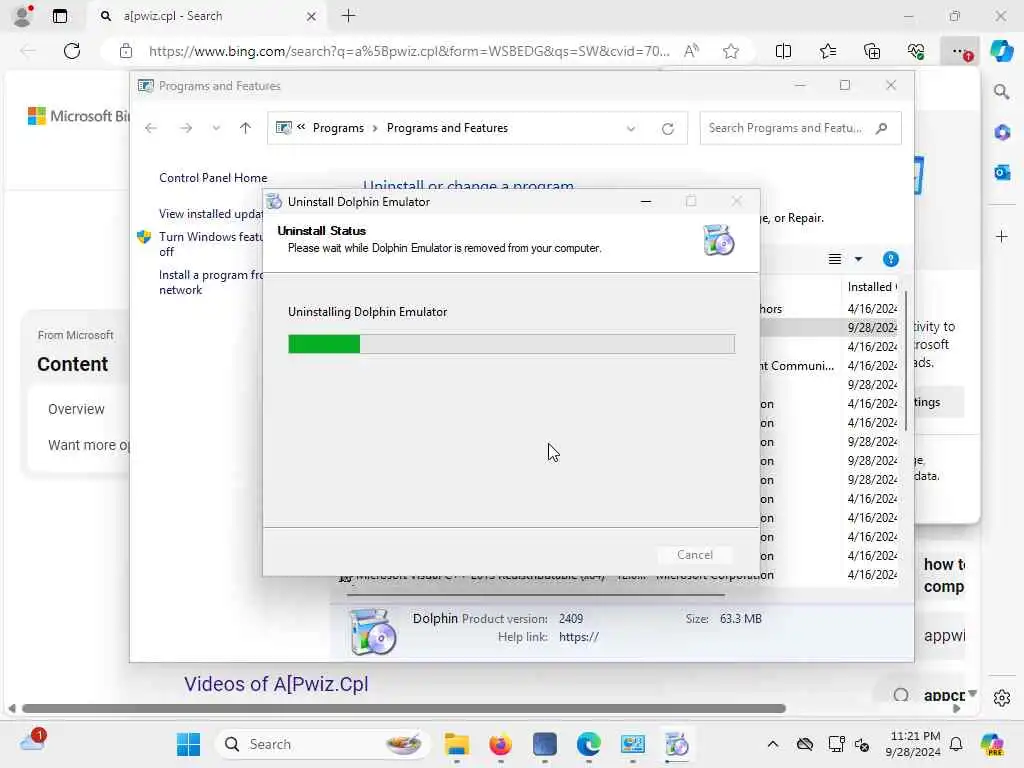Open Control Panel Home link
This screenshot has width=1024, height=768.
213,178
